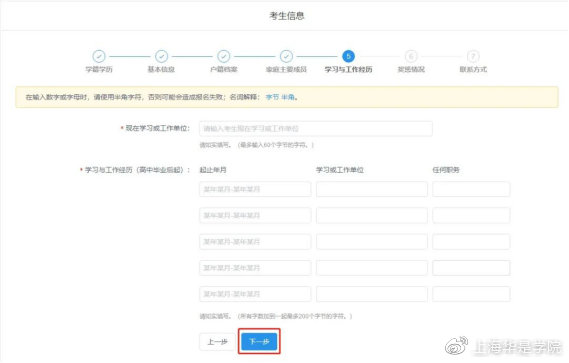Activate fourth row 起止年月 field
The height and width of the screenshot is (363, 569).
(255, 268)
